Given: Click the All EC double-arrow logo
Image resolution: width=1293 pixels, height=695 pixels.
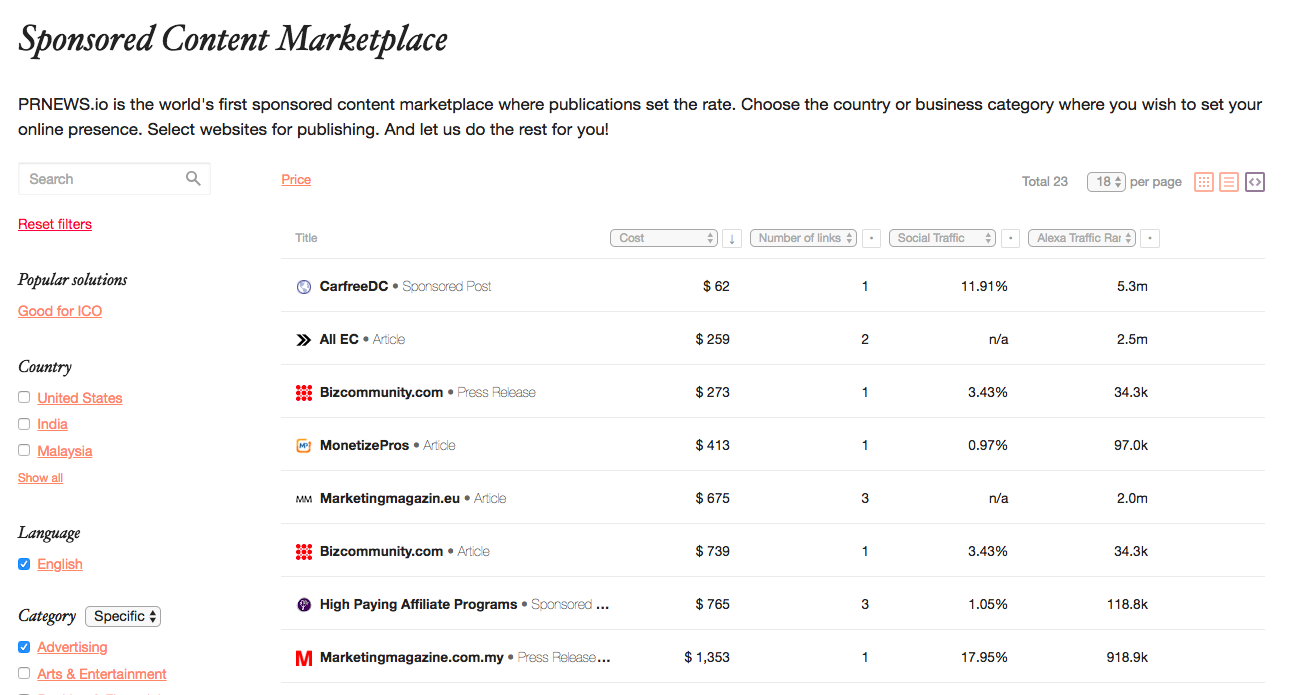Looking at the screenshot, I should pos(304,340).
